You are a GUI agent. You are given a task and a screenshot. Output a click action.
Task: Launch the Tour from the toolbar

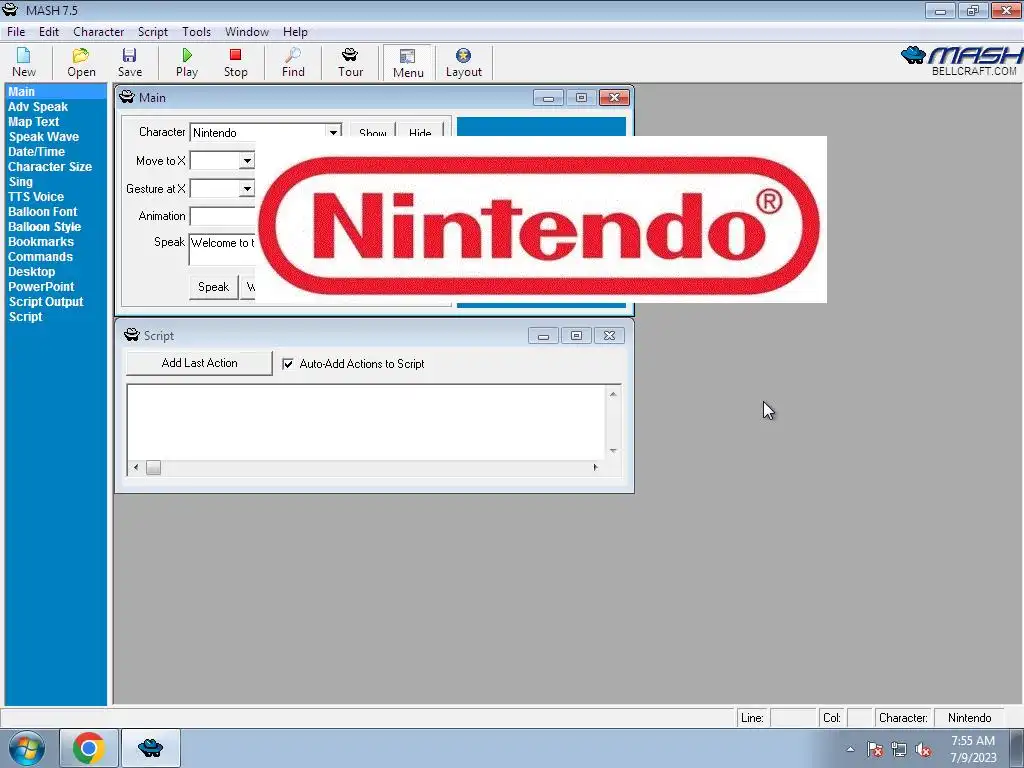(x=350, y=63)
